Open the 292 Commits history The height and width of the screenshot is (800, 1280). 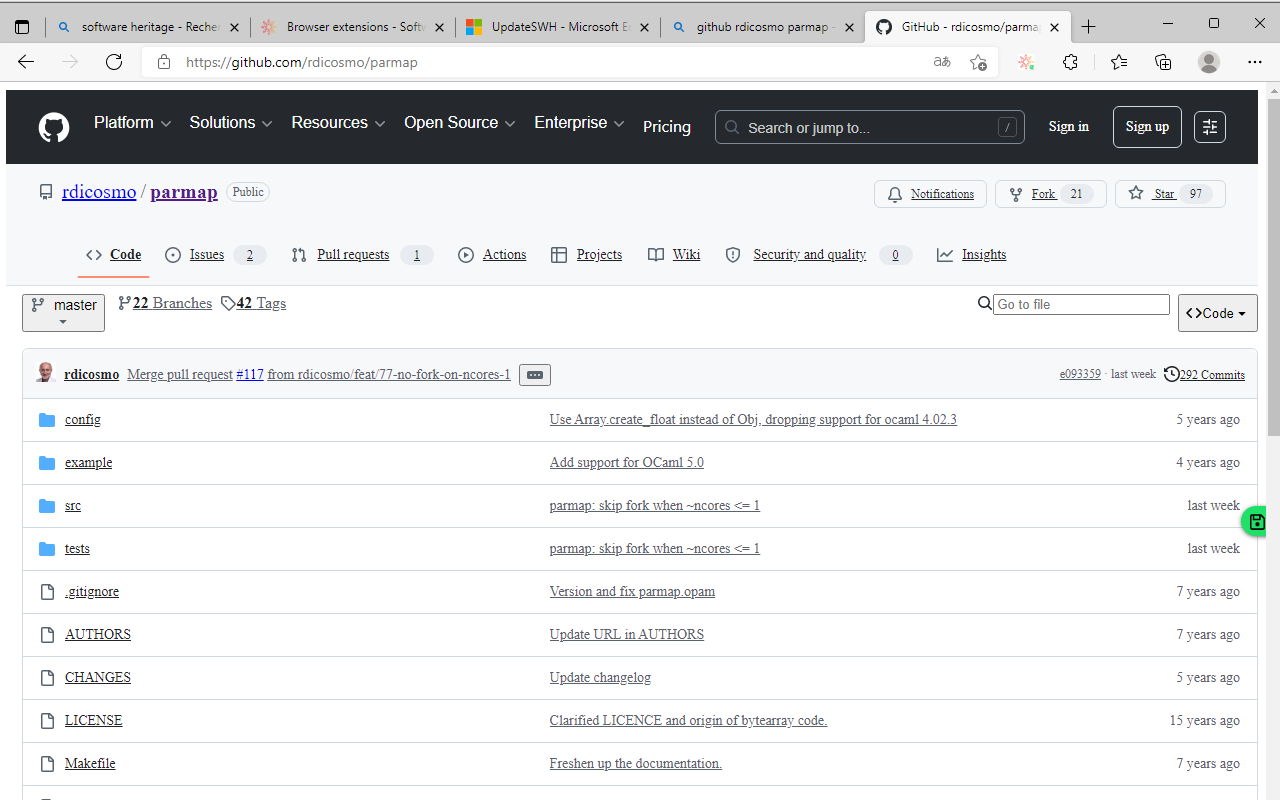tap(1204, 375)
